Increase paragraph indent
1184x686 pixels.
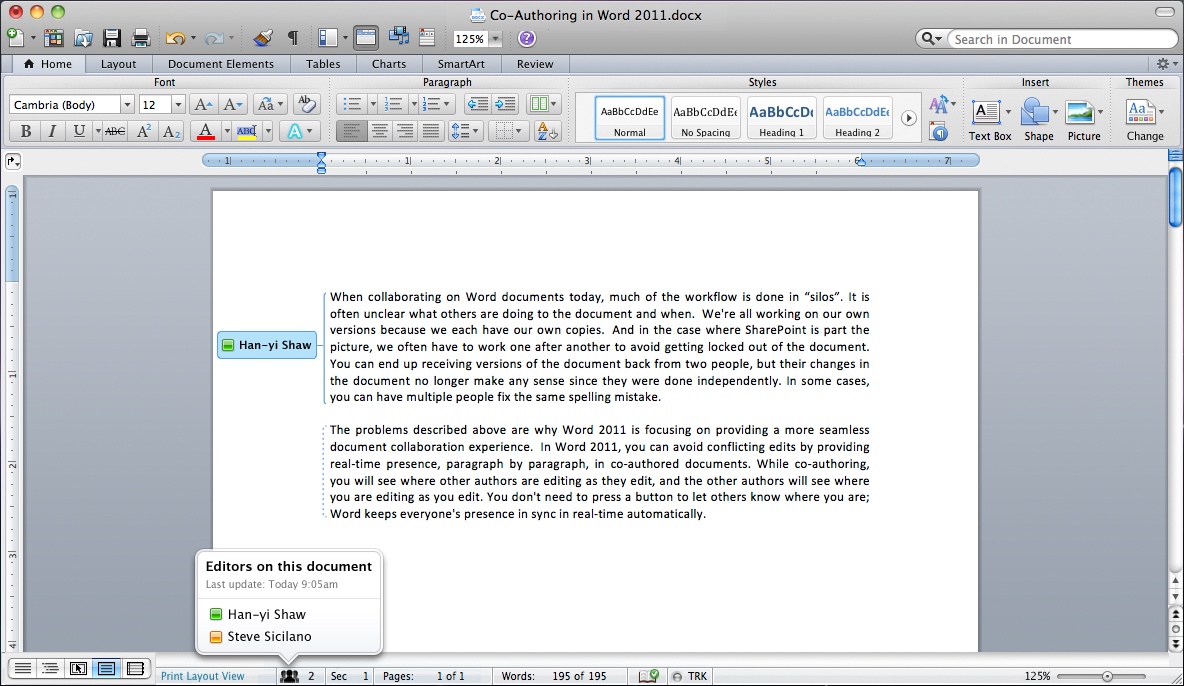(x=504, y=104)
